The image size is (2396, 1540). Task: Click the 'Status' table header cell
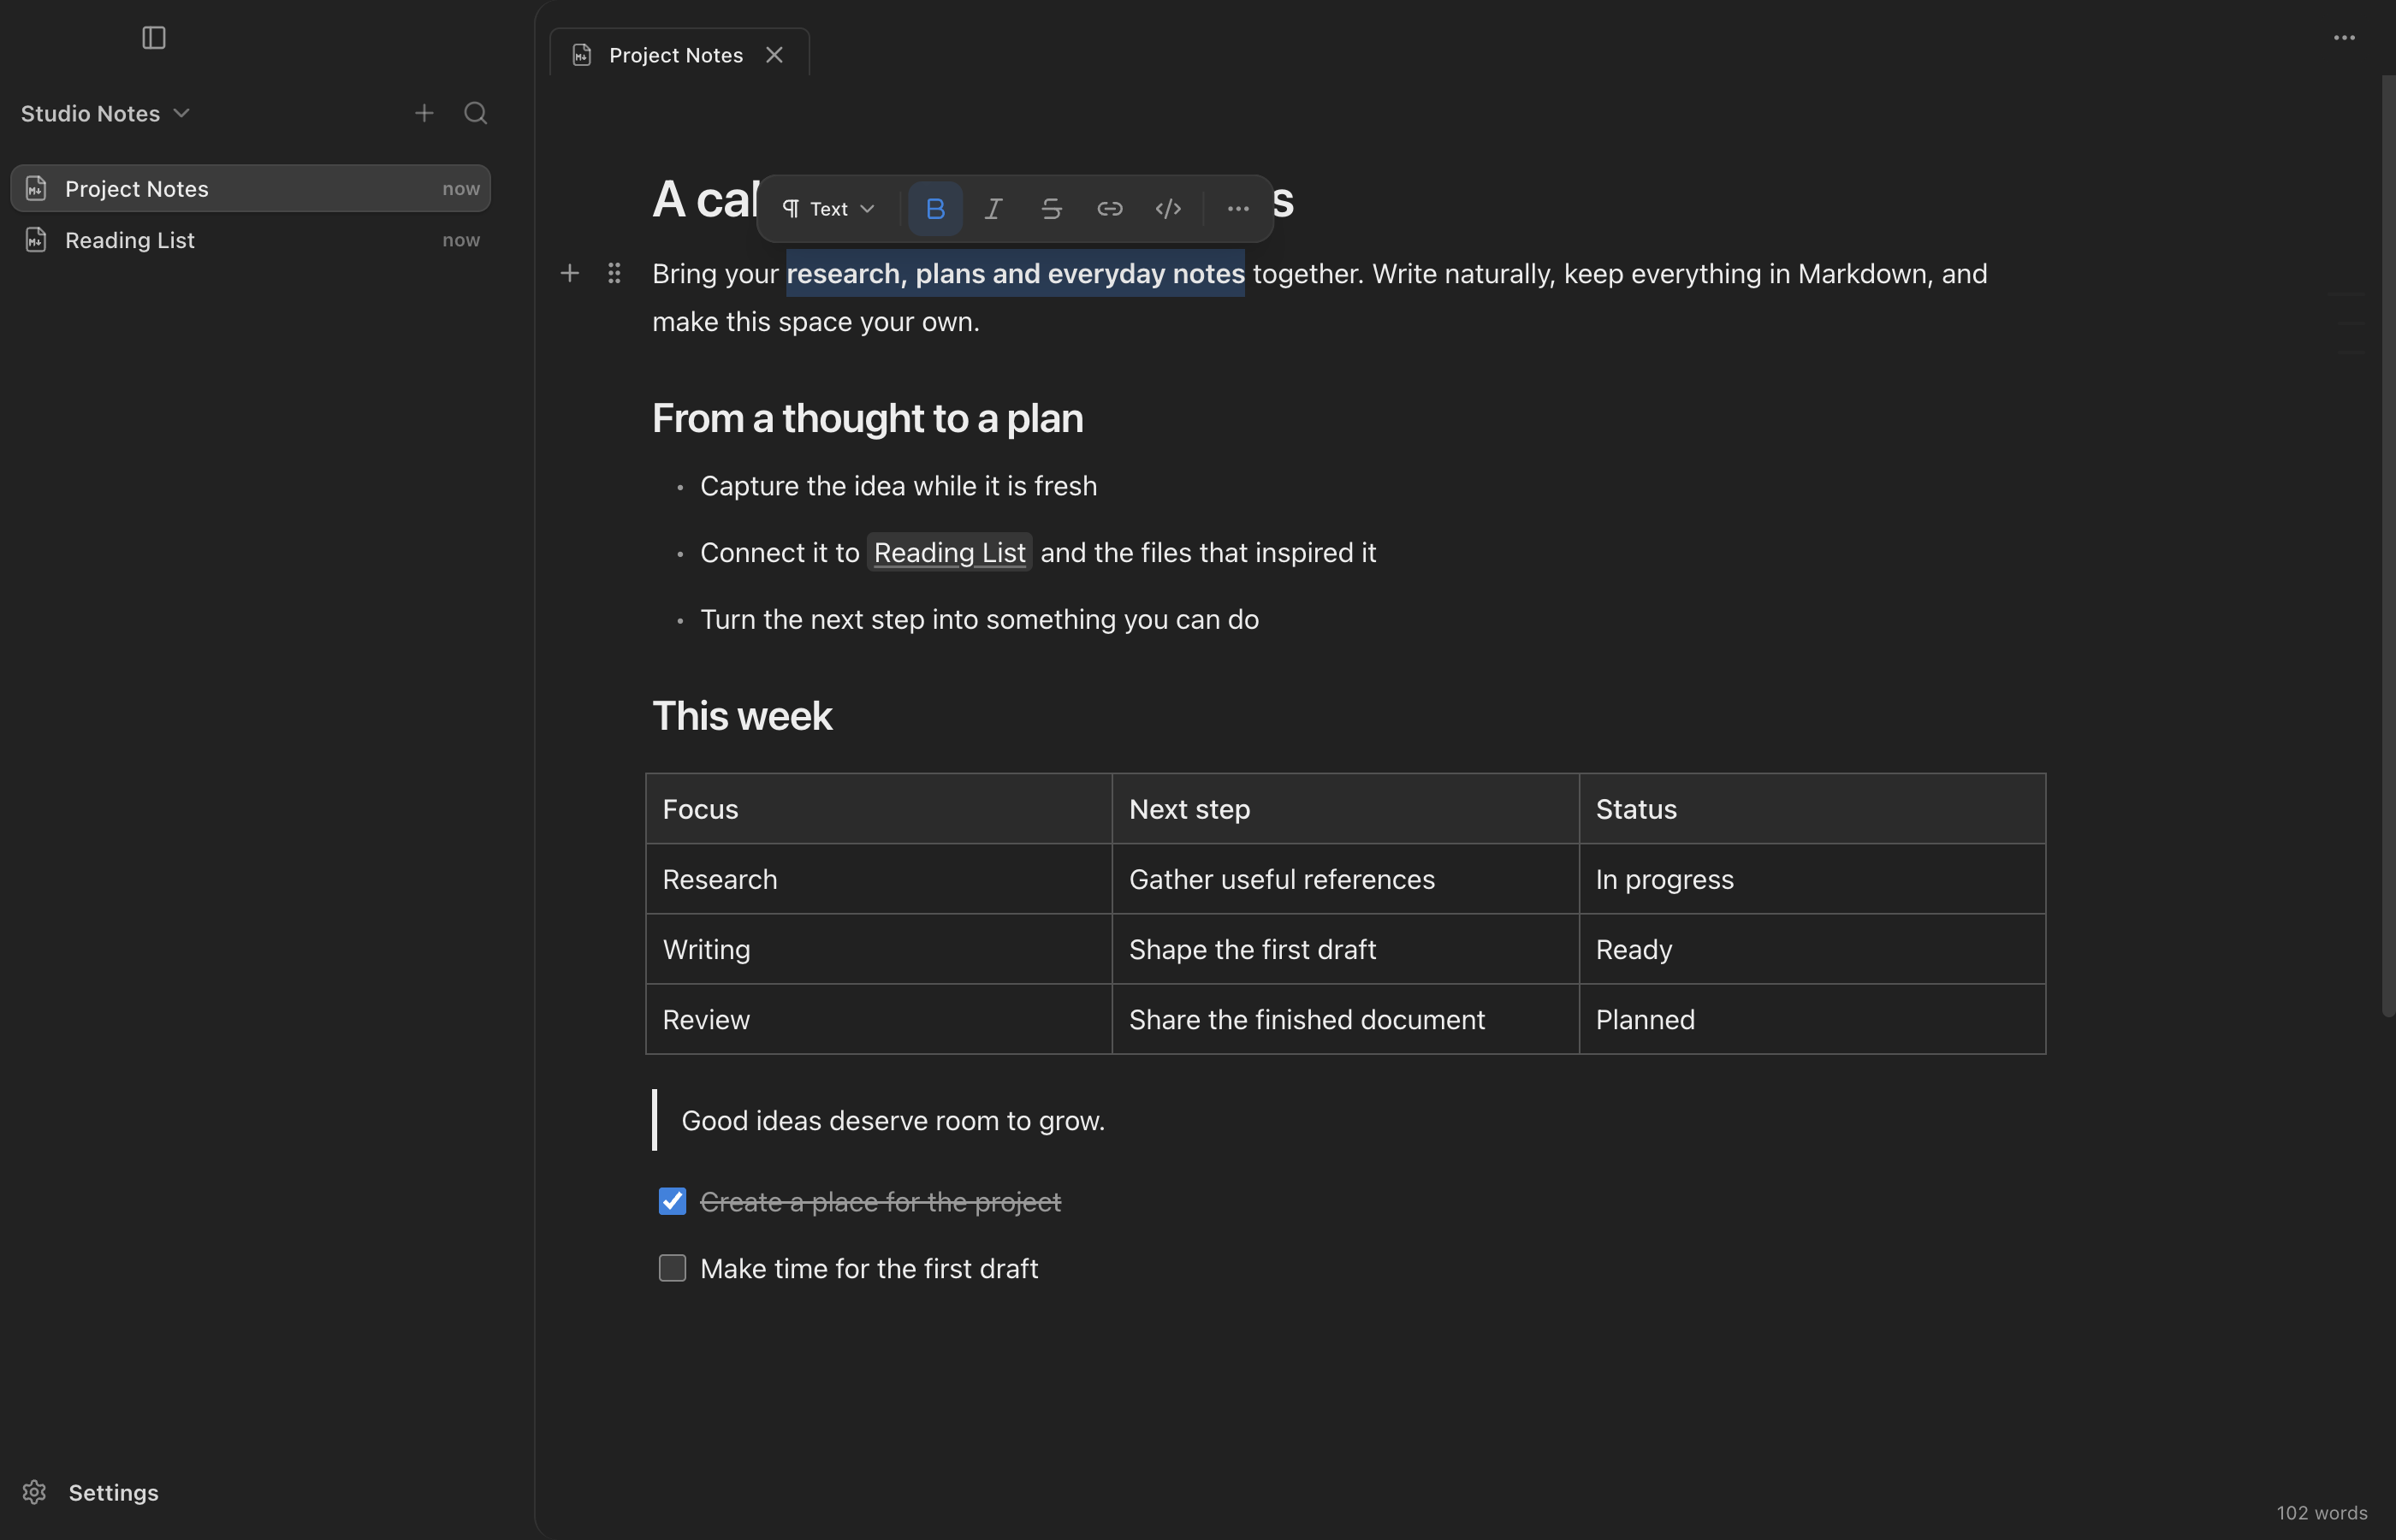tap(1812, 808)
